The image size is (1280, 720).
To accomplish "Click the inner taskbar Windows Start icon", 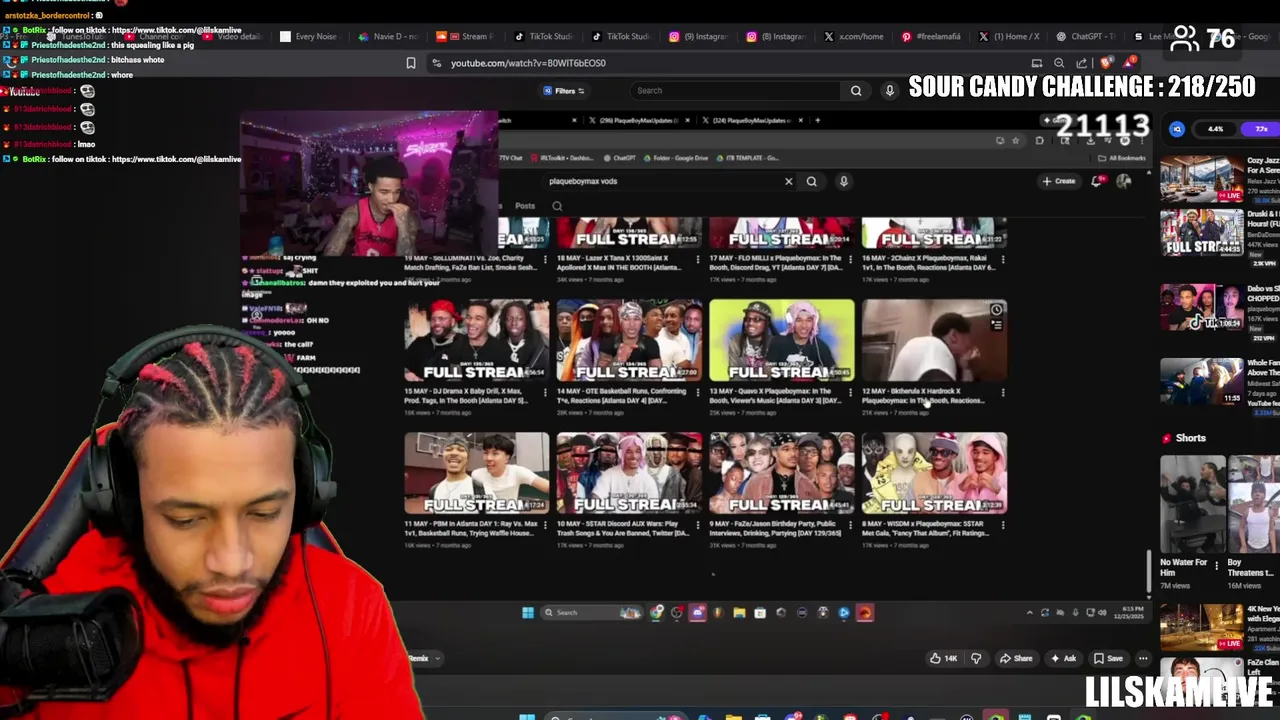I will click(x=528, y=613).
